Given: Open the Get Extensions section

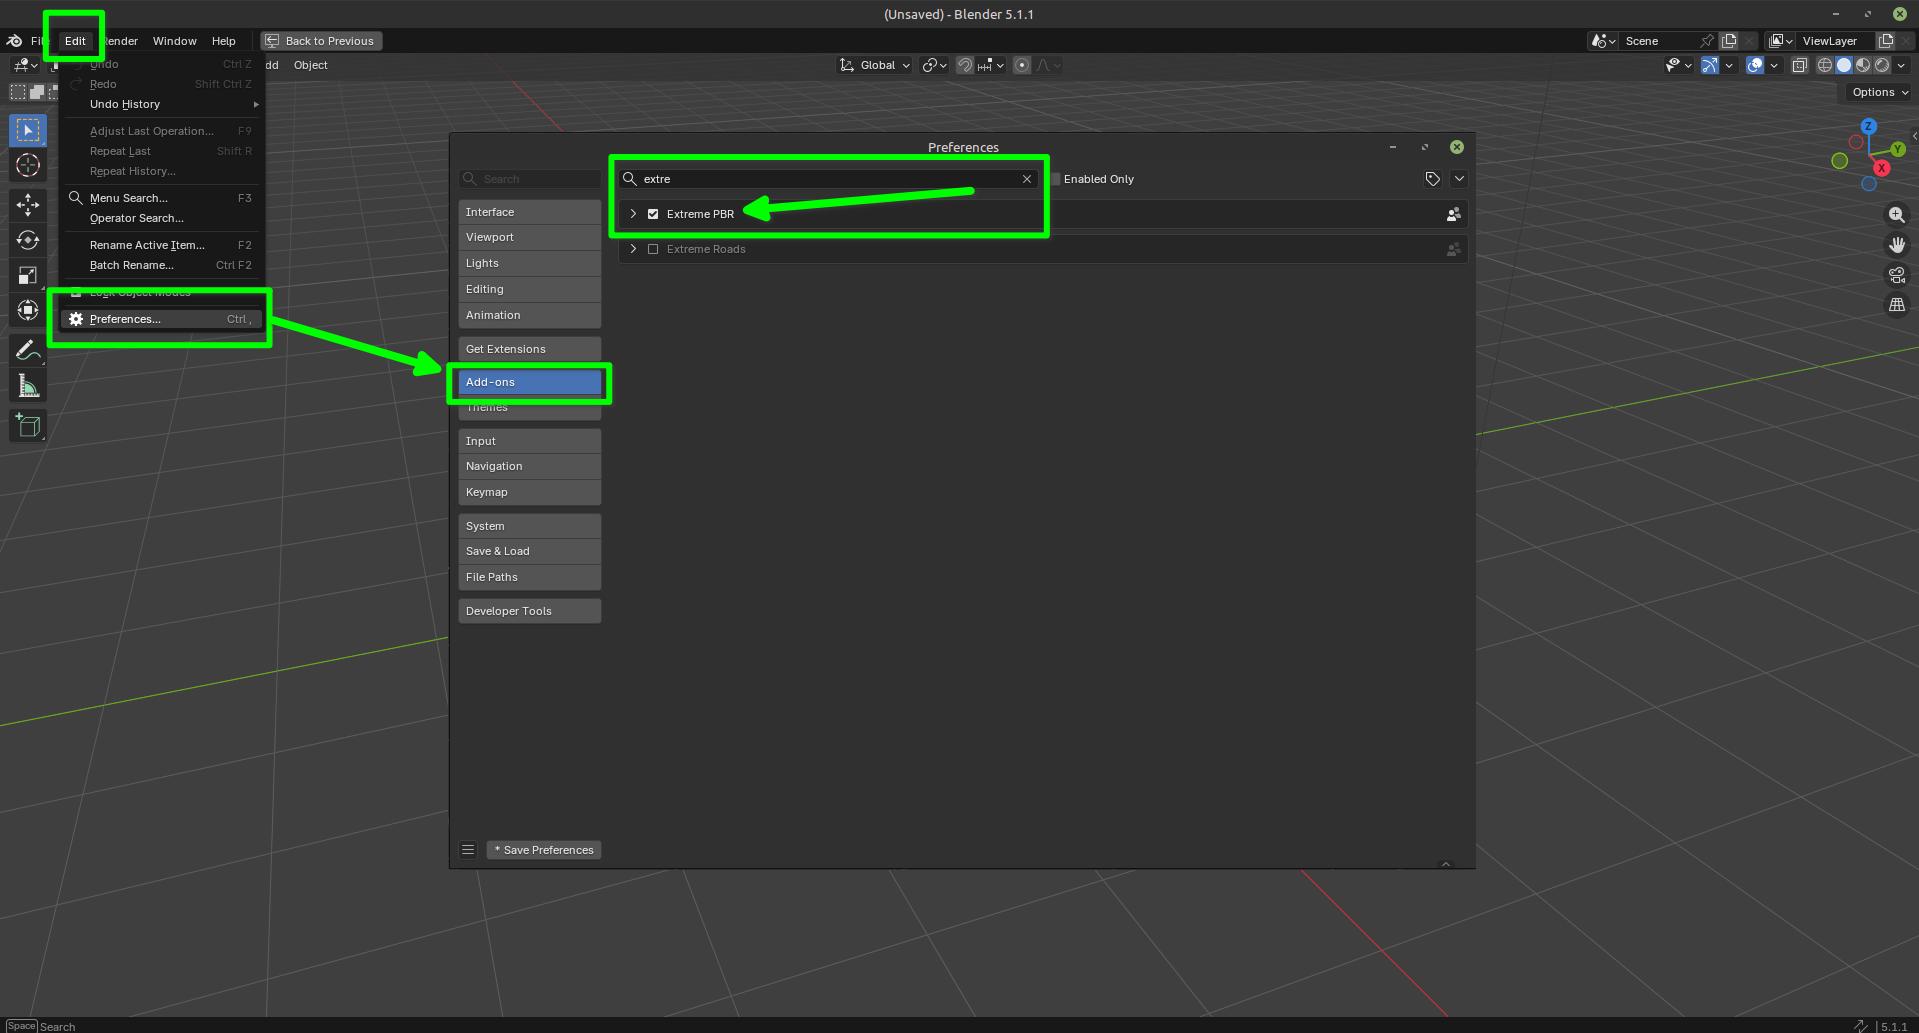Looking at the screenshot, I should click(530, 349).
